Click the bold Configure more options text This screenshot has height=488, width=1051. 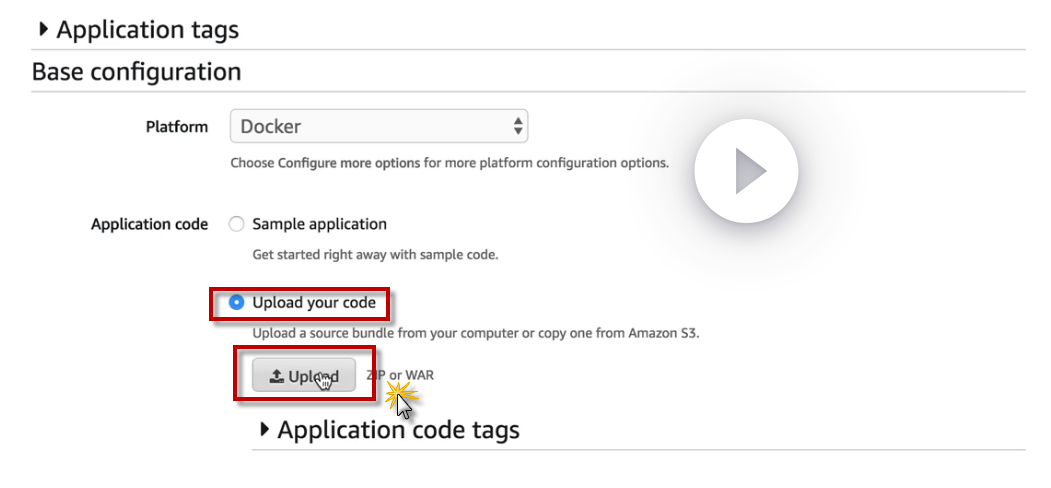[x=349, y=163]
